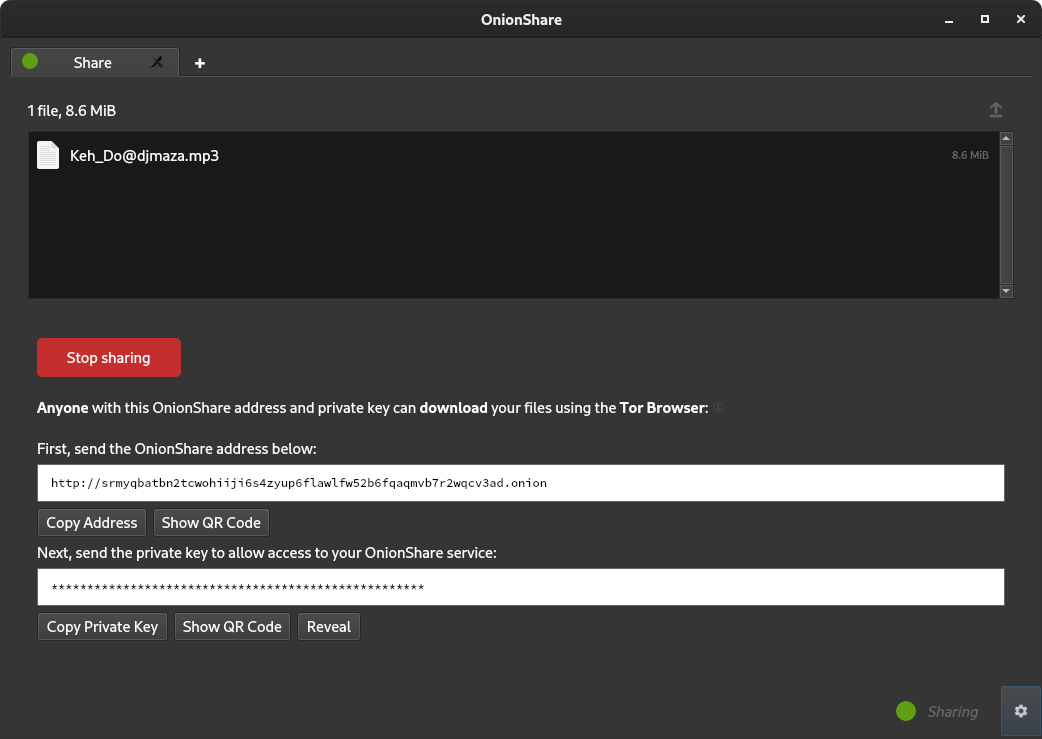Click the file list scrollbar down arrow

[x=1006, y=291]
